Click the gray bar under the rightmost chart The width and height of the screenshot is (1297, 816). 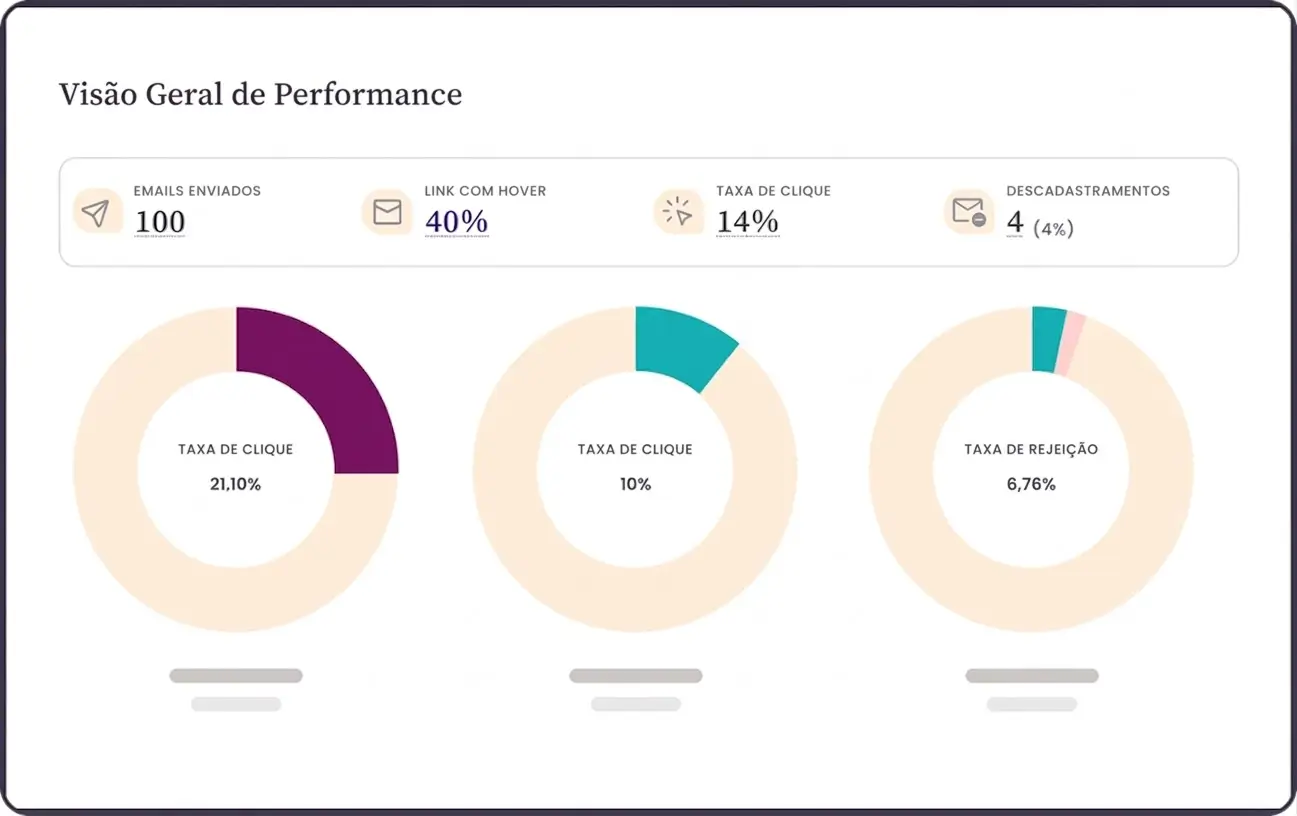(1030, 675)
